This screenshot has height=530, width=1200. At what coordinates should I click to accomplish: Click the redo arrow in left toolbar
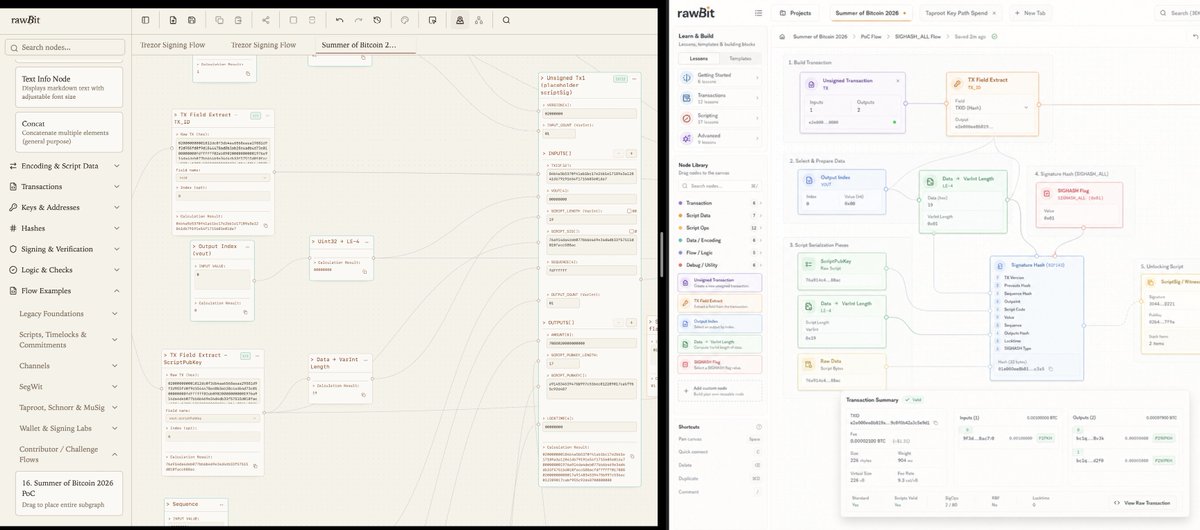(358, 19)
